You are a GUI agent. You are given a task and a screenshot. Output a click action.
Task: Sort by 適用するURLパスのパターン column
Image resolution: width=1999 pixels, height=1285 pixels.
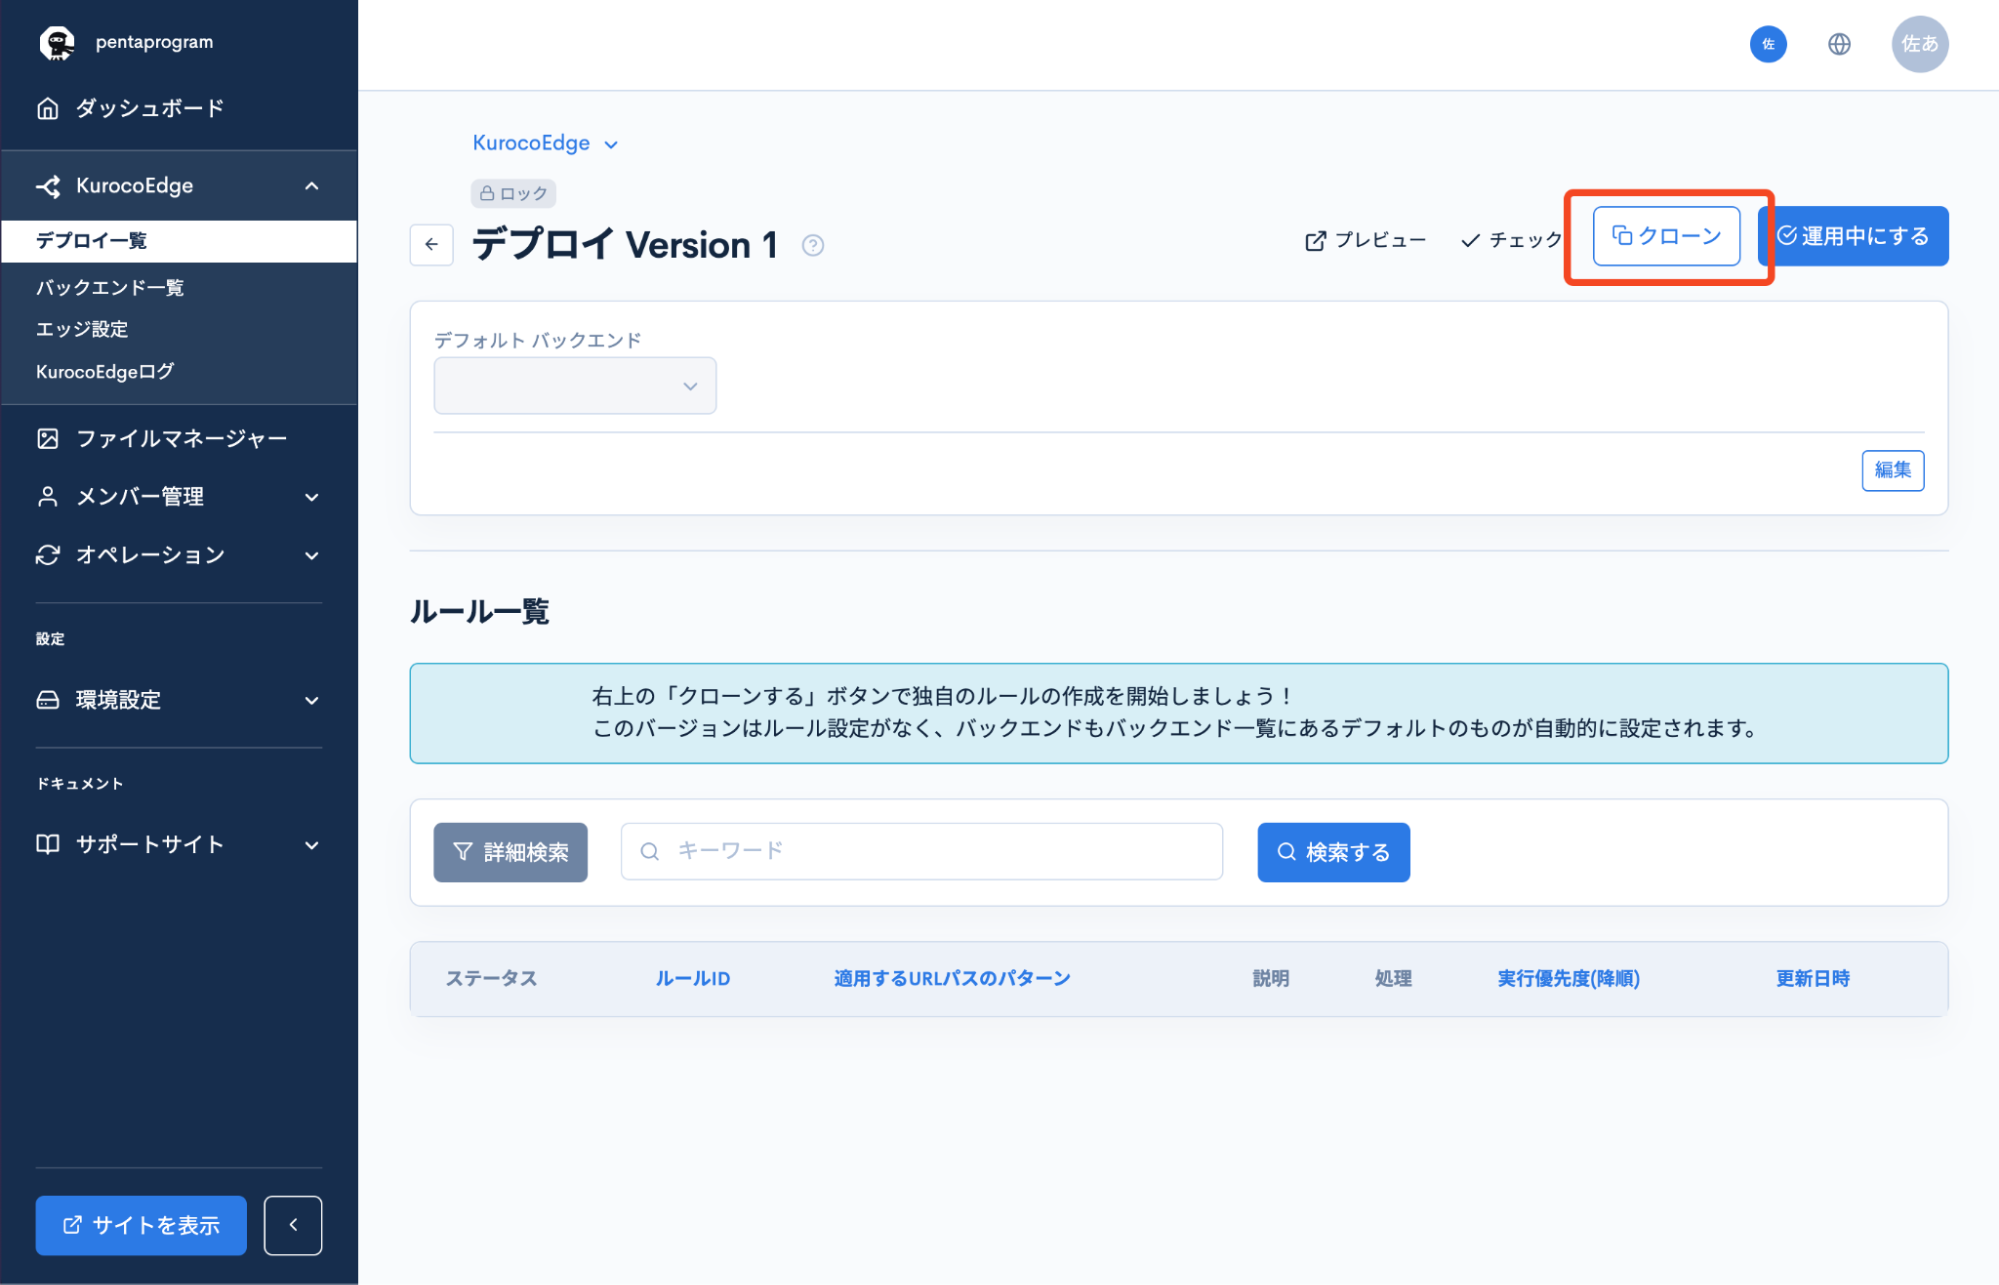952,979
